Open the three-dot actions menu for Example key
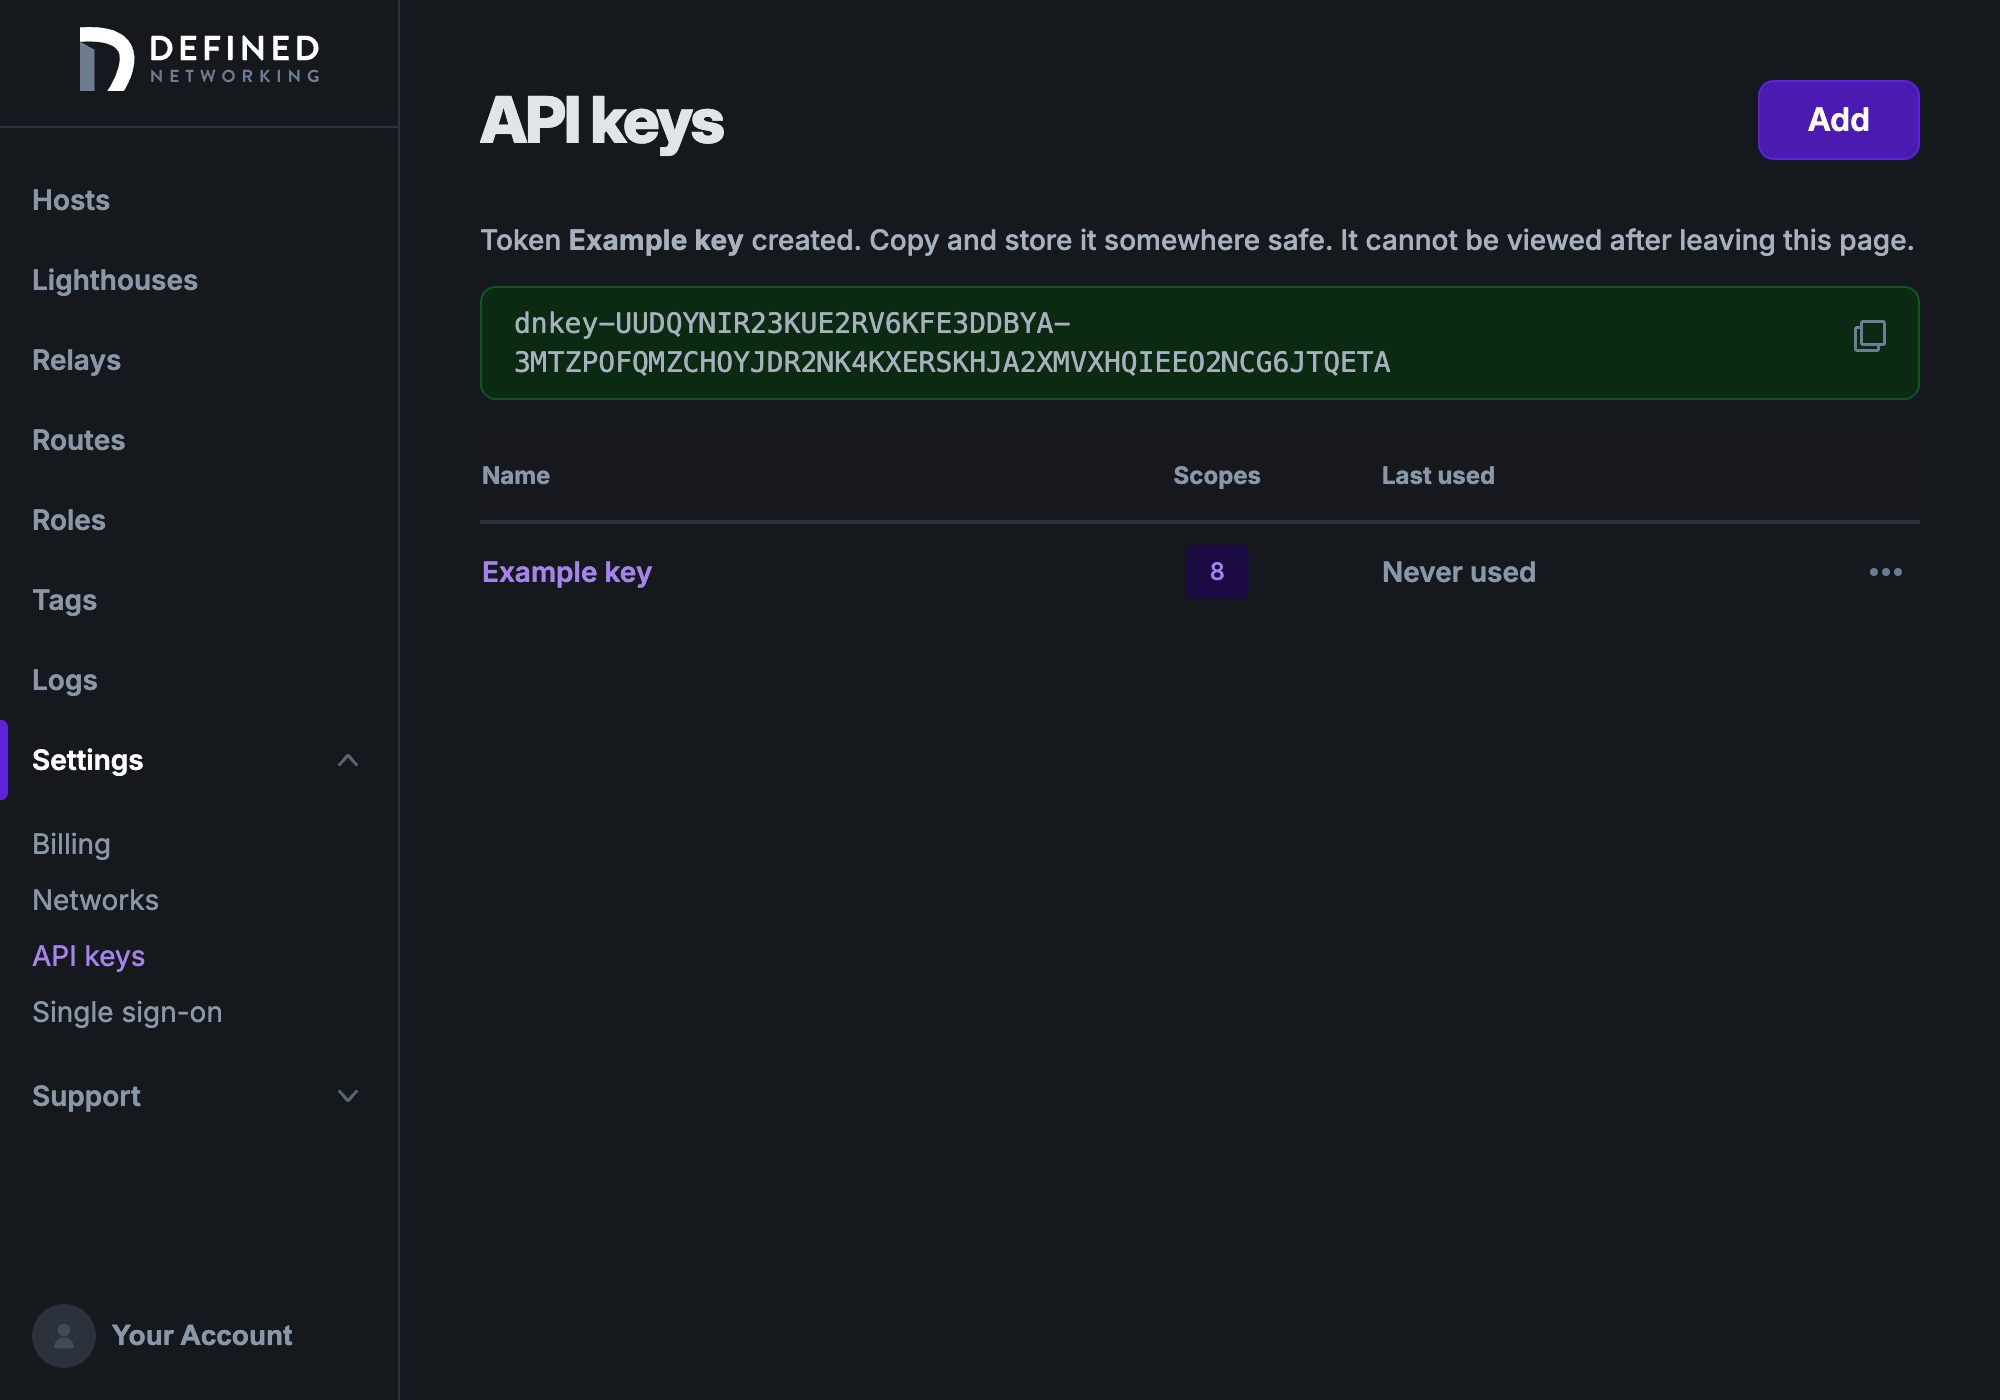Image resolution: width=2000 pixels, height=1400 pixels. pyautogui.click(x=1886, y=571)
